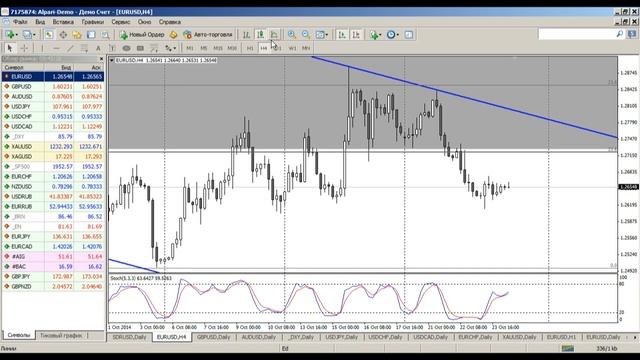The width and height of the screenshot is (640, 360).
Task: Select the Equidistant Channel tool
Action: coord(84,48)
